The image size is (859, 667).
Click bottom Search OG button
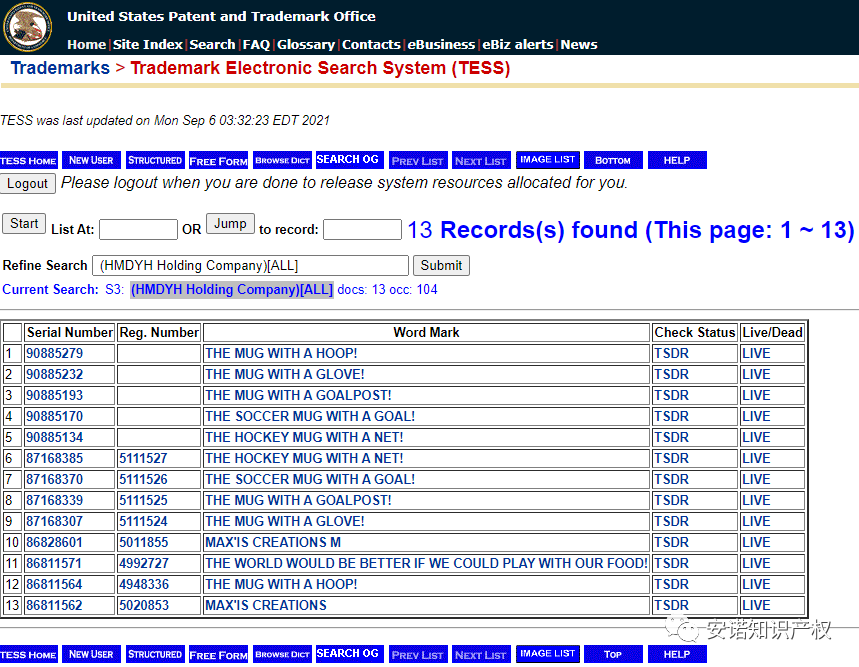pyautogui.click(x=348, y=654)
